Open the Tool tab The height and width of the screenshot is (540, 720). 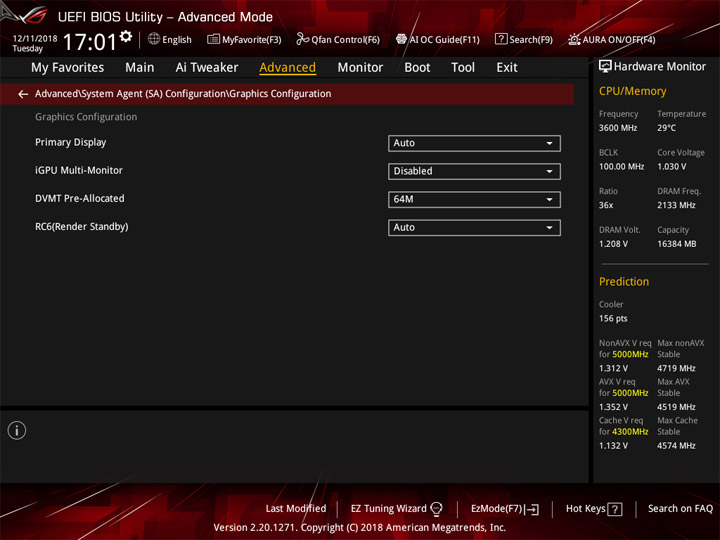pos(463,68)
